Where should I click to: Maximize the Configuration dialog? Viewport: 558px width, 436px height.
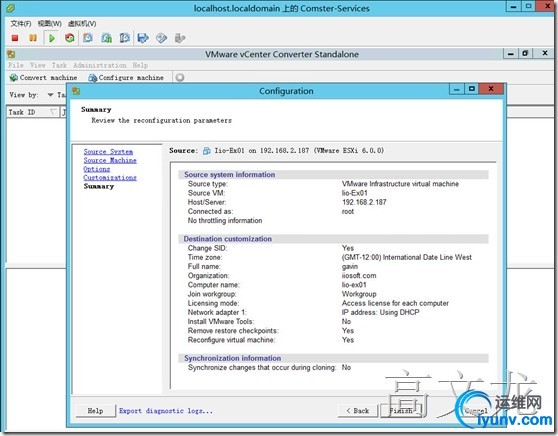(x=472, y=89)
